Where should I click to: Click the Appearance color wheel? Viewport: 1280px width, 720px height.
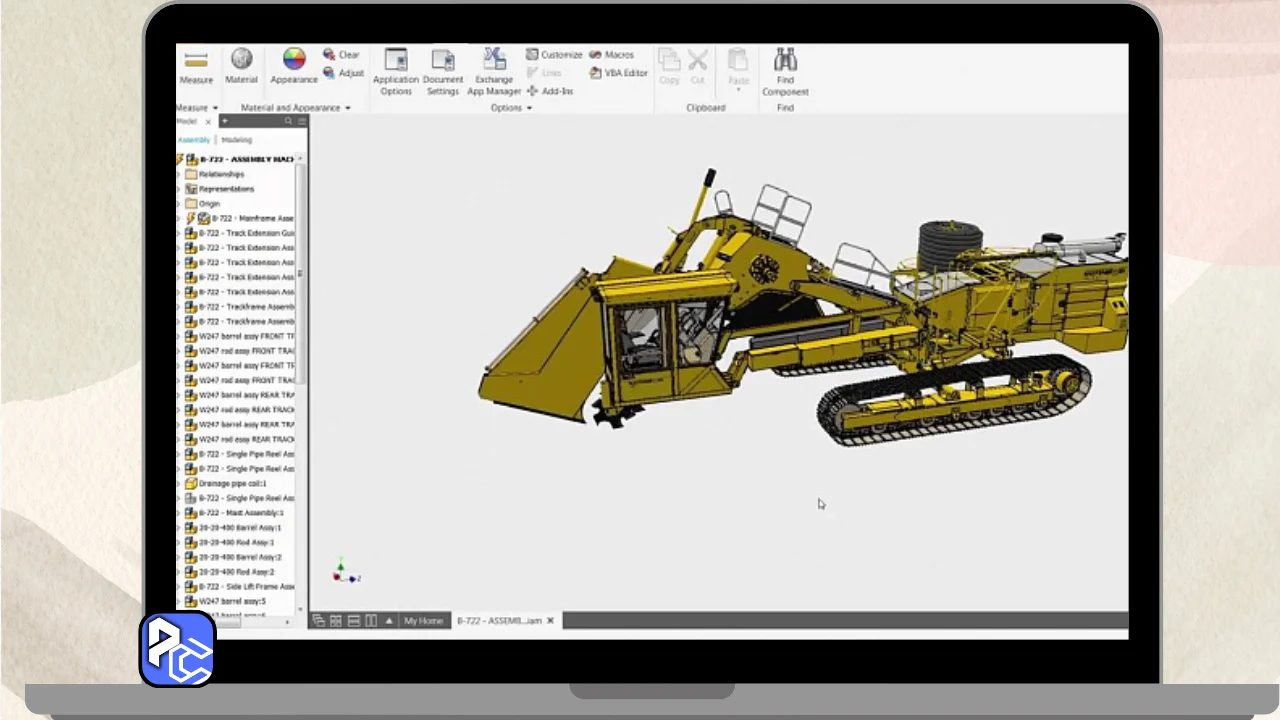click(x=293, y=60)
